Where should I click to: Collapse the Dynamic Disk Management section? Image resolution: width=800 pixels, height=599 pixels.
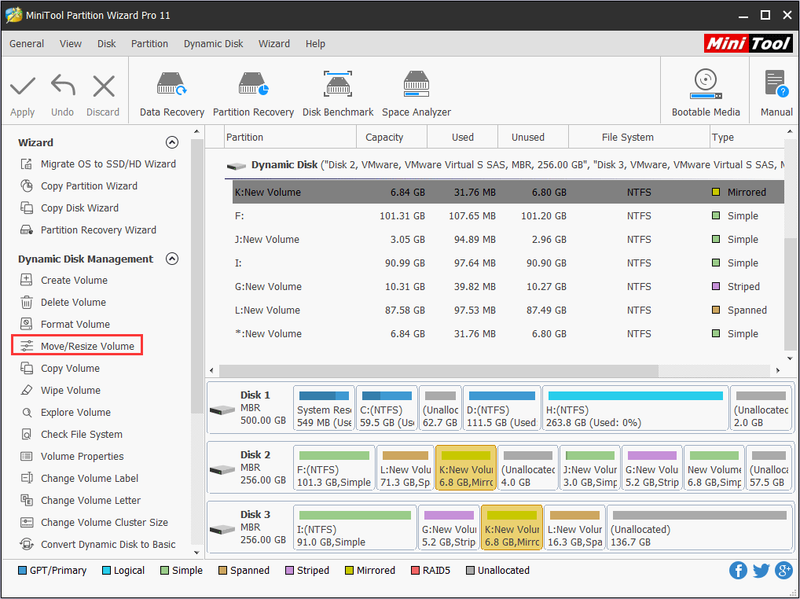(x=172, y=259)
